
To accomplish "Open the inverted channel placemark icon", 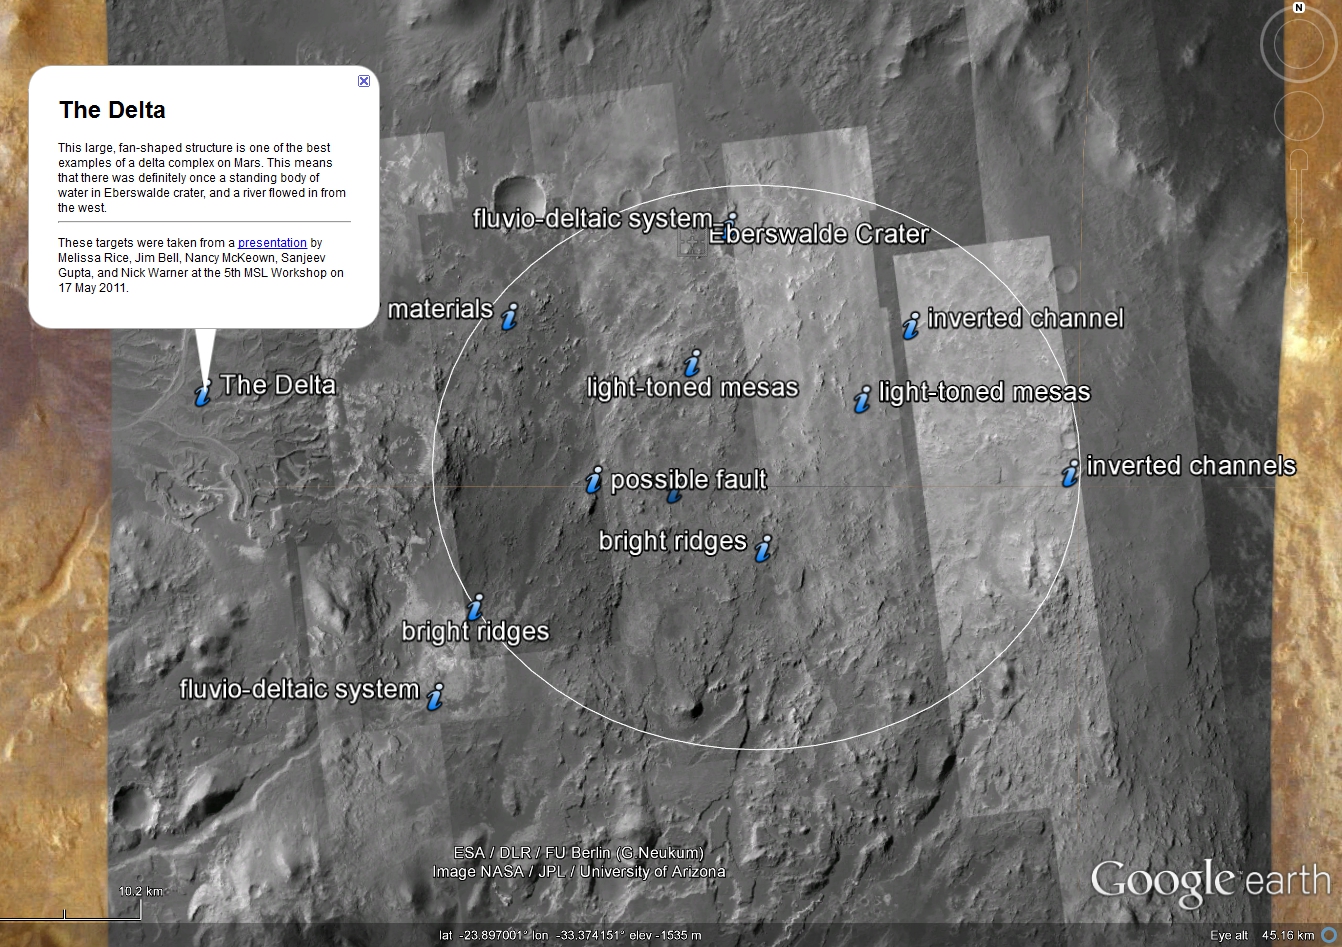I will [911, 326].
